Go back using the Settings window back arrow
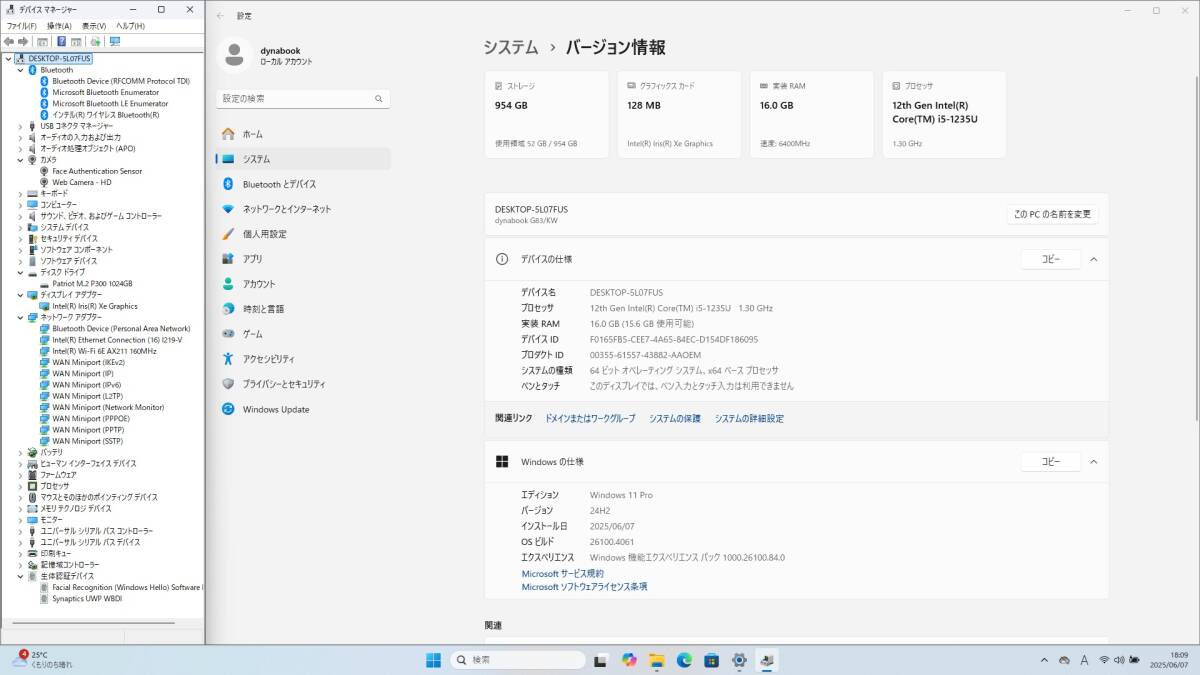Viewport: 1200px width, 675px height. point(220,16)
